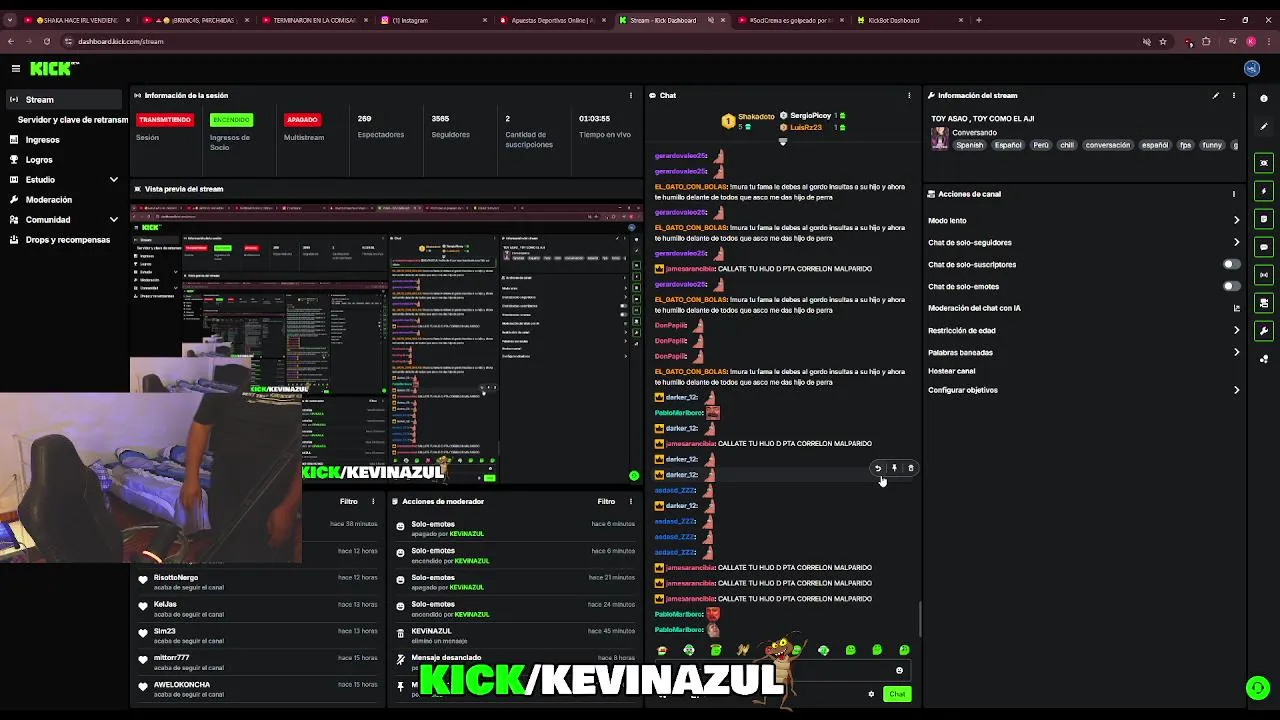Click the info icon in the right sidebar
This screenshot has height=720, width=1280.
[x=1264, y=98]
